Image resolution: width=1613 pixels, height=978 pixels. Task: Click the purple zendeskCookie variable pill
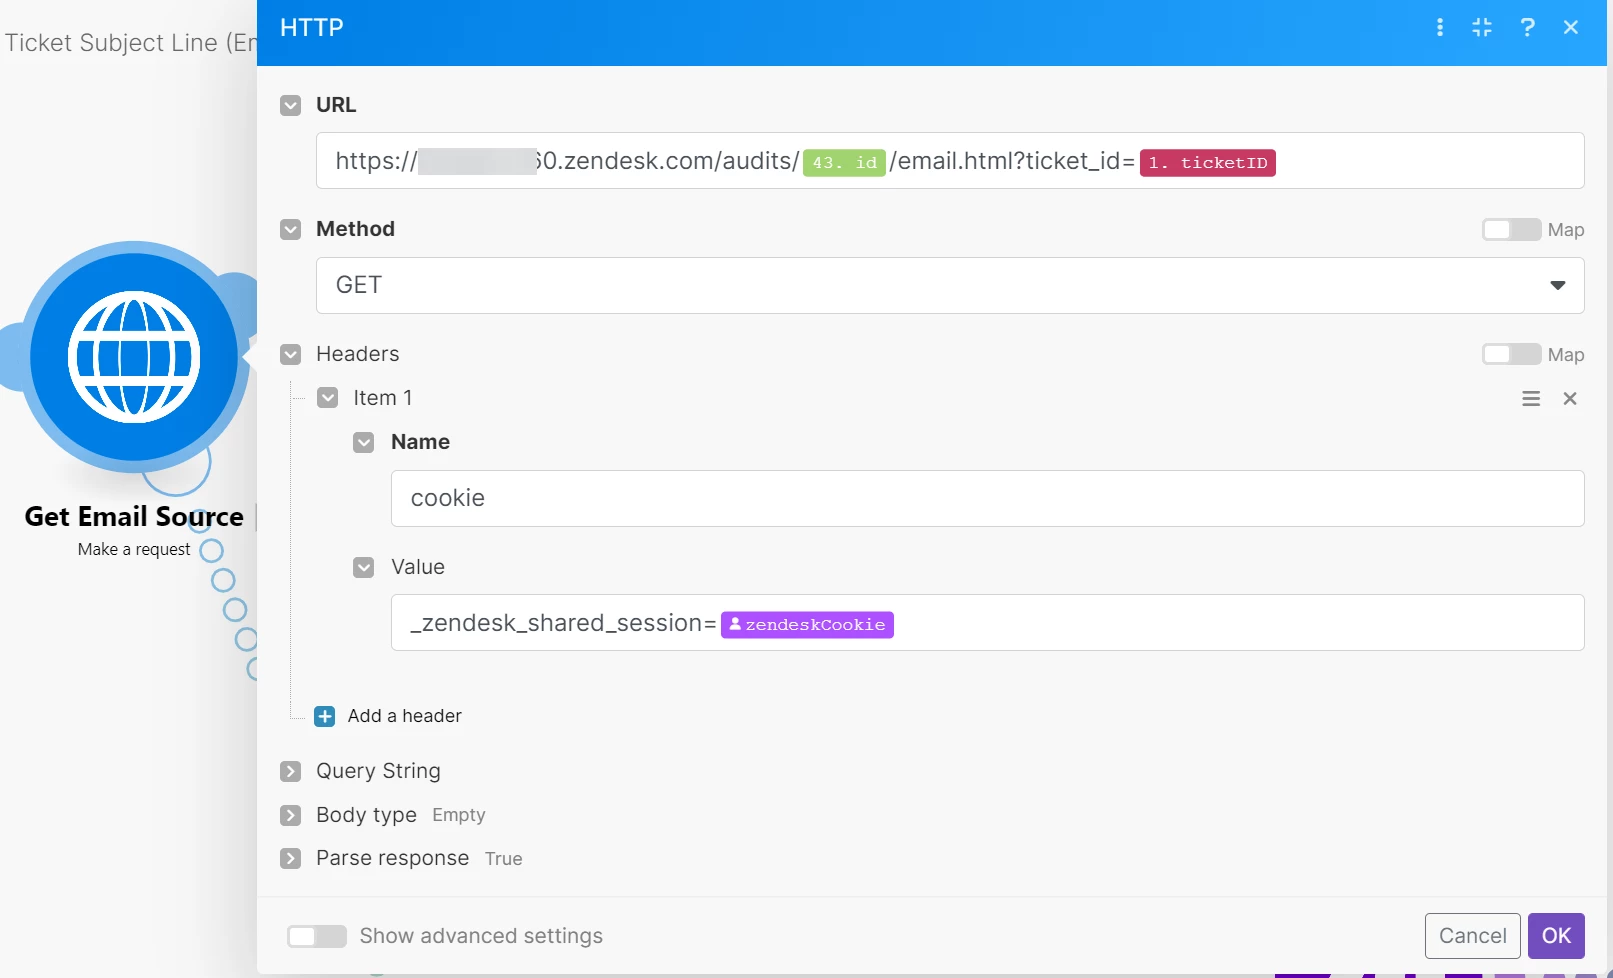(807, 625)
